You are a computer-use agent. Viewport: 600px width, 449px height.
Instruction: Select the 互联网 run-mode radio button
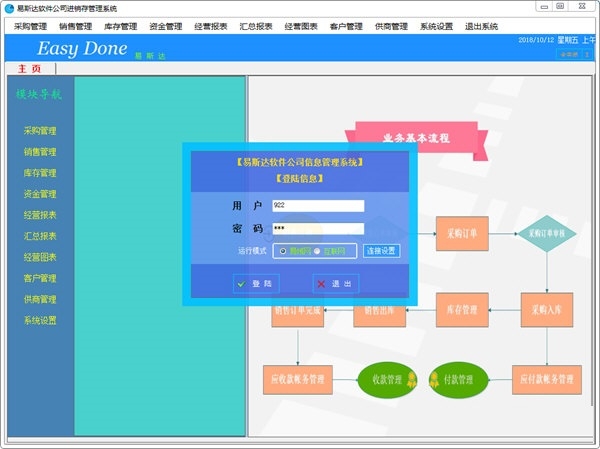coord(317,251)
